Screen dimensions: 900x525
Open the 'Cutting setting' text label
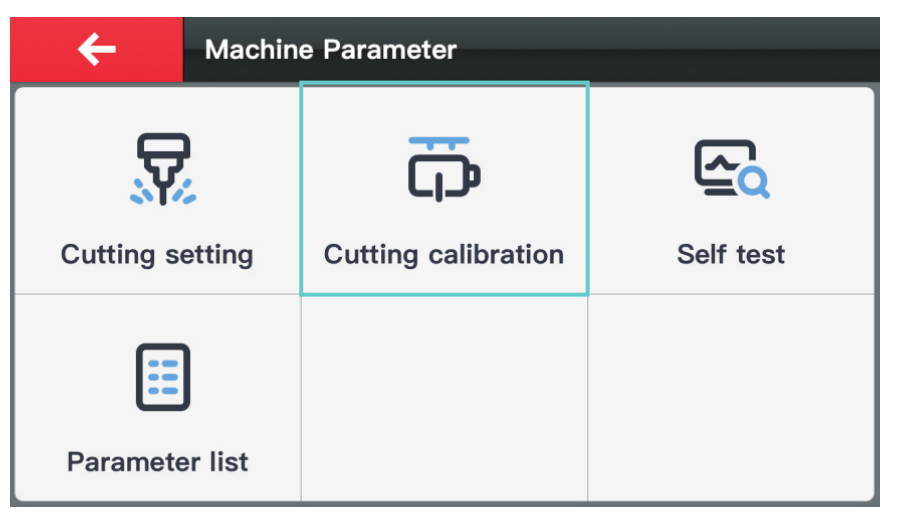157,255
